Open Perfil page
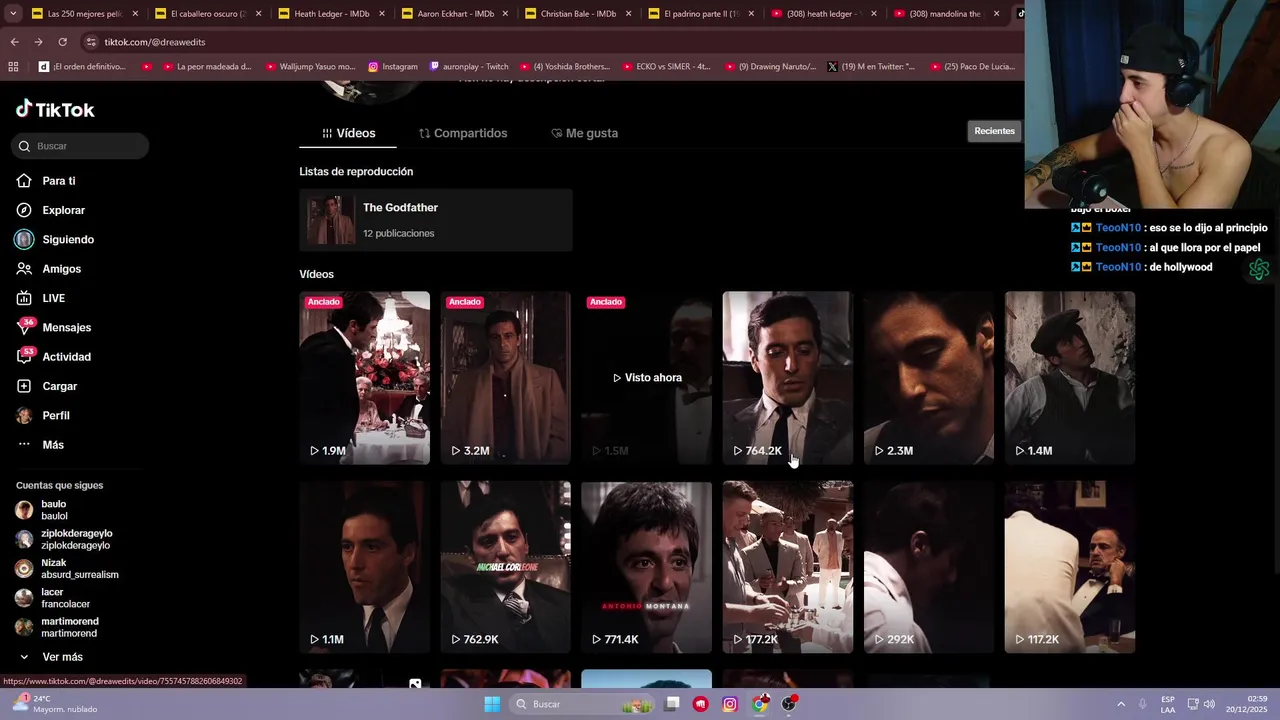This screenshot has width=1280, height=720. pyautogui.click(x=55, y=415)
